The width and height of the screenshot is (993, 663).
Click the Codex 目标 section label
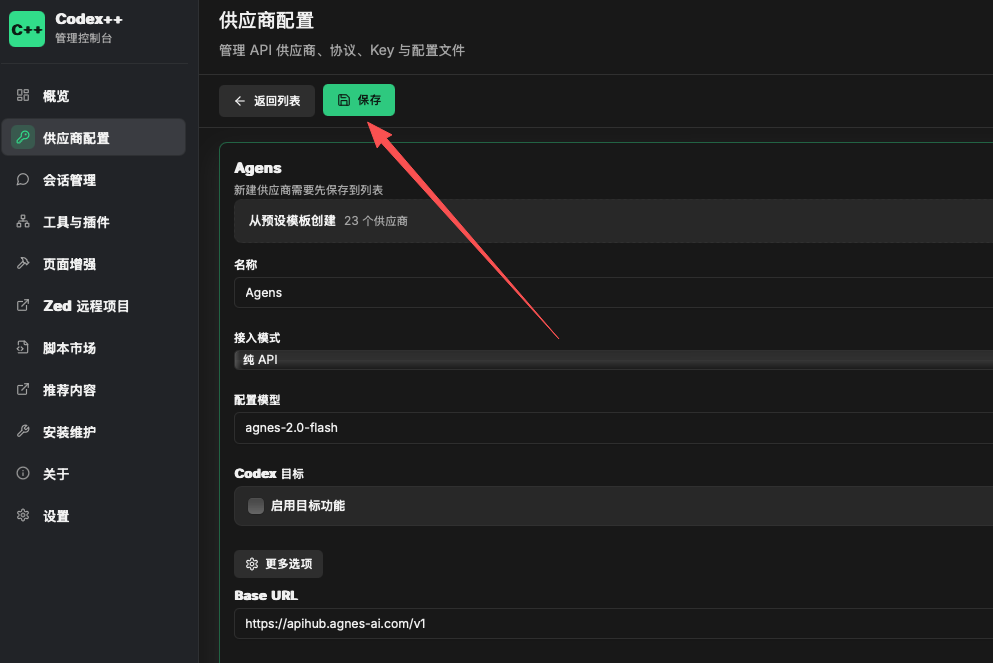click(x=269, y=474)
